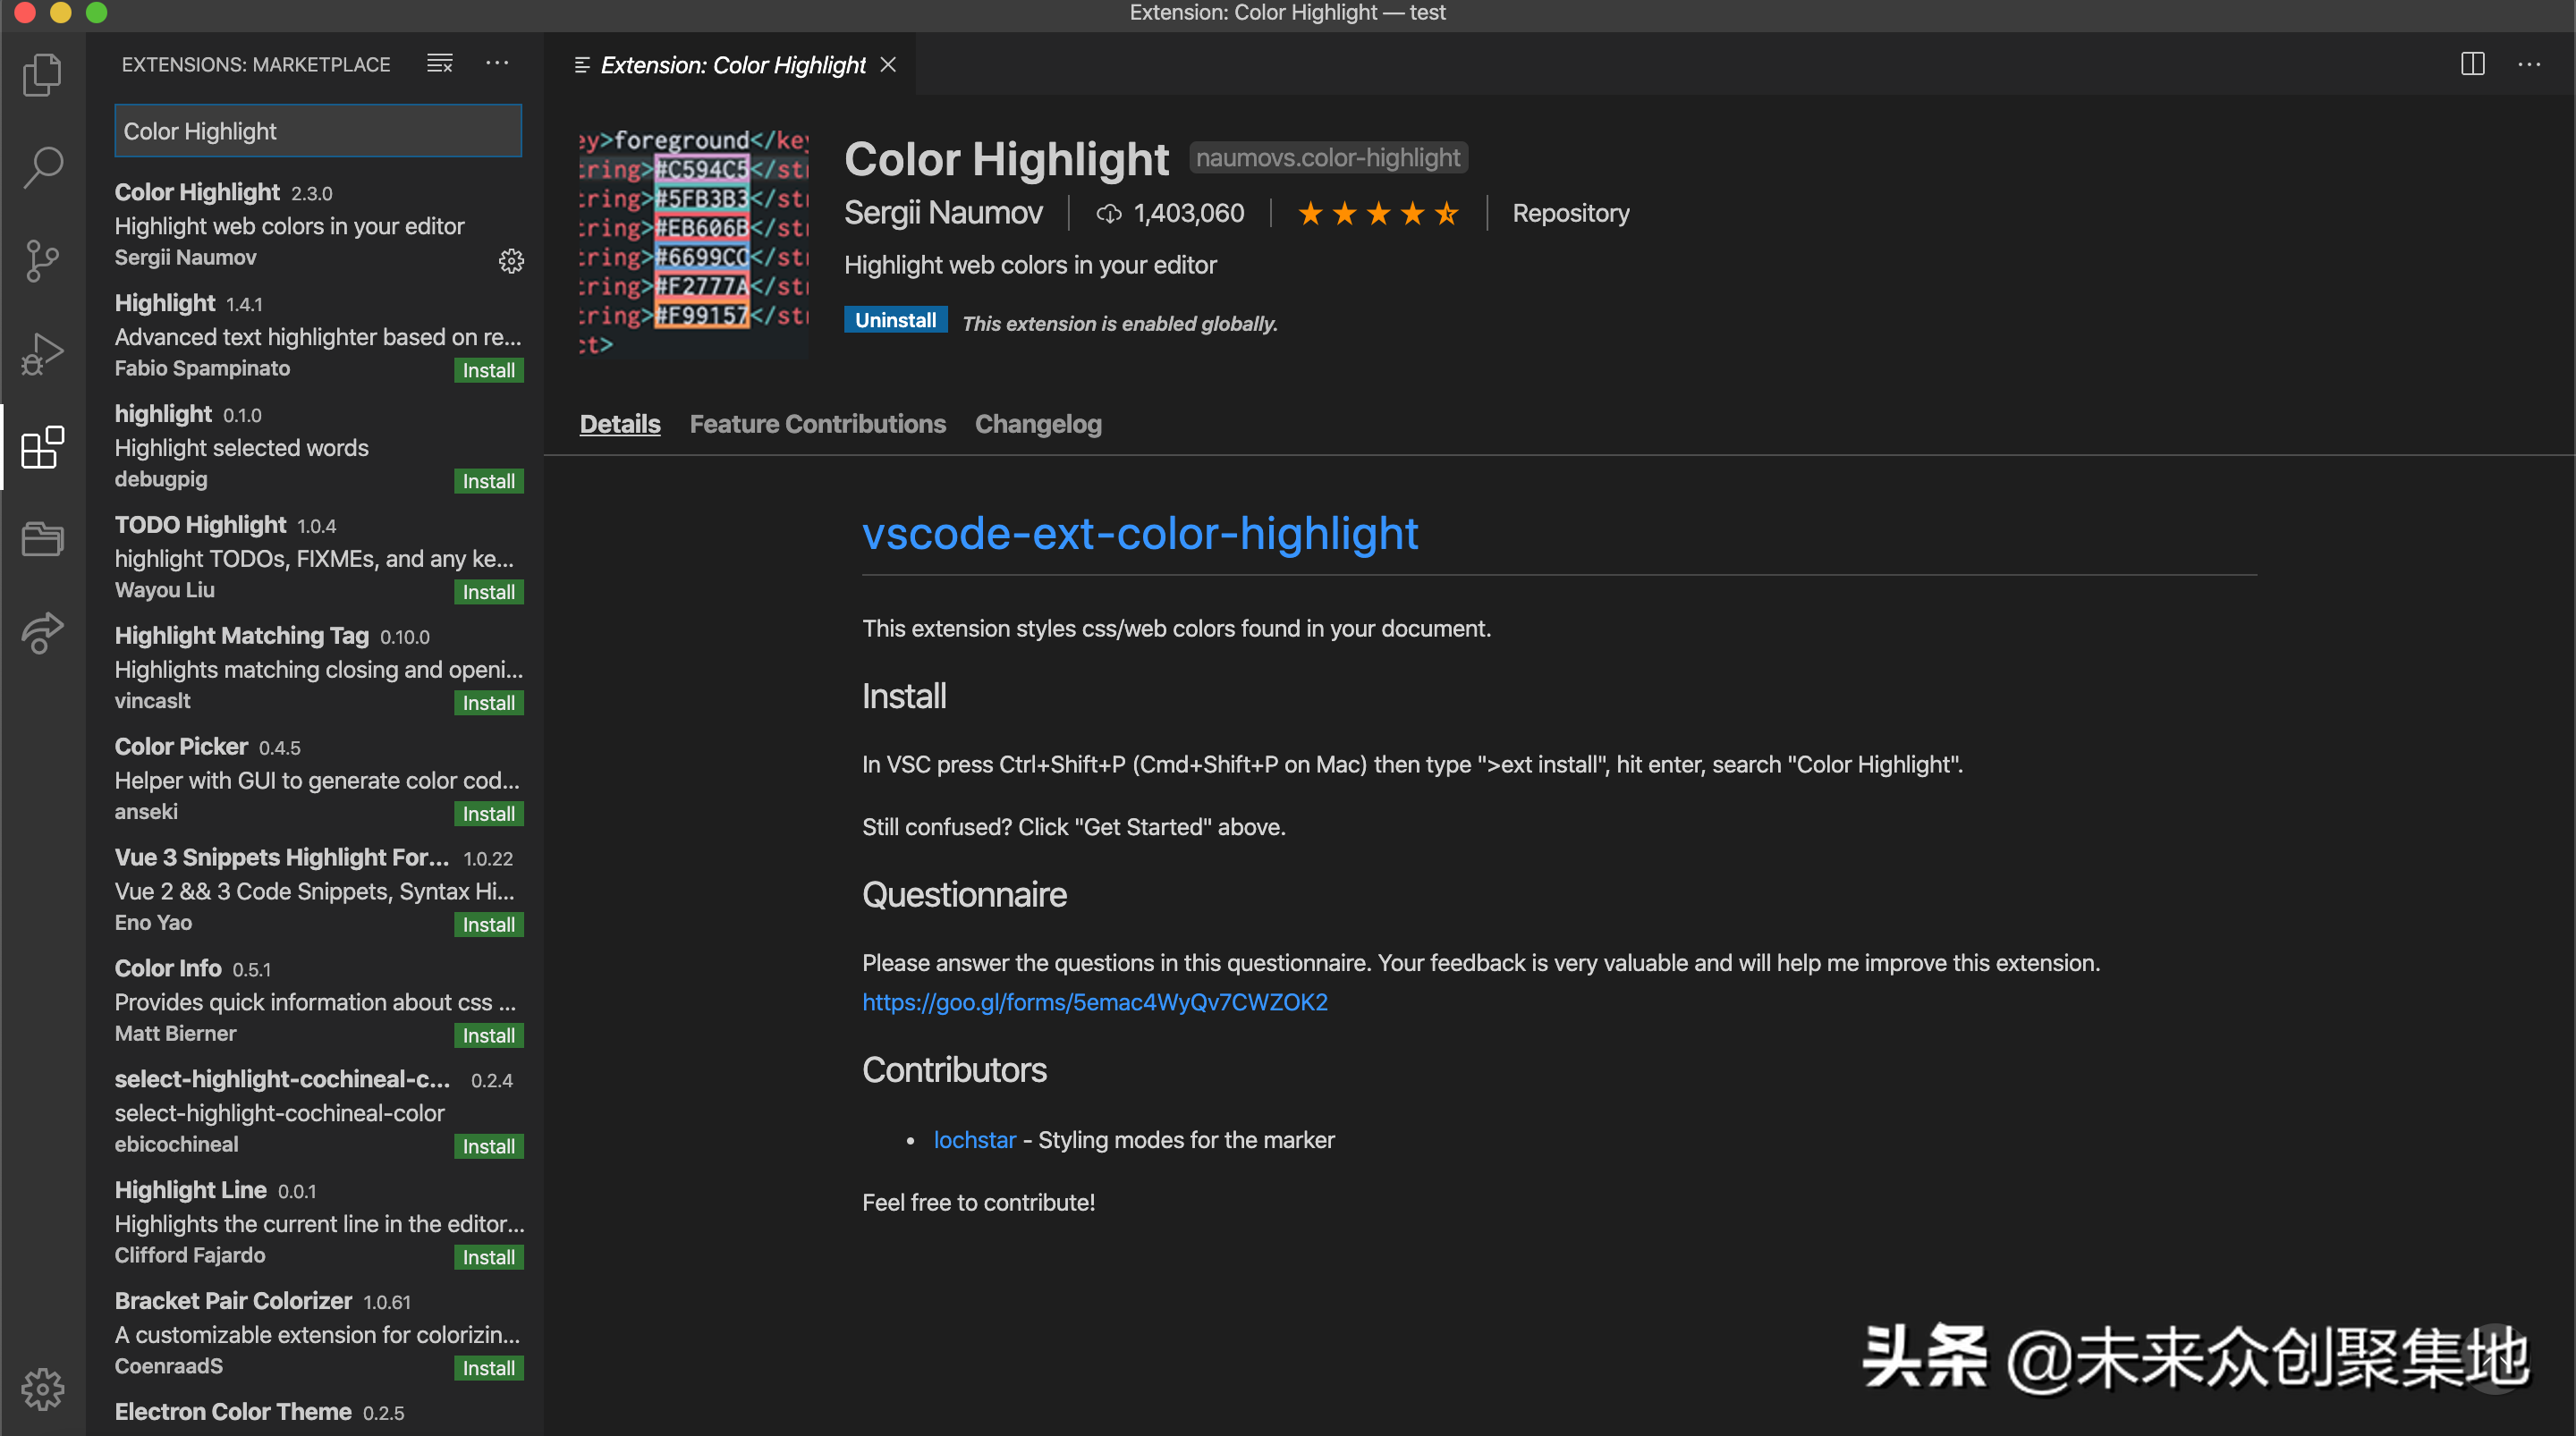Open Extensions view's more actions menu
The image size is (2576, 1436).
tap(497, 64)
